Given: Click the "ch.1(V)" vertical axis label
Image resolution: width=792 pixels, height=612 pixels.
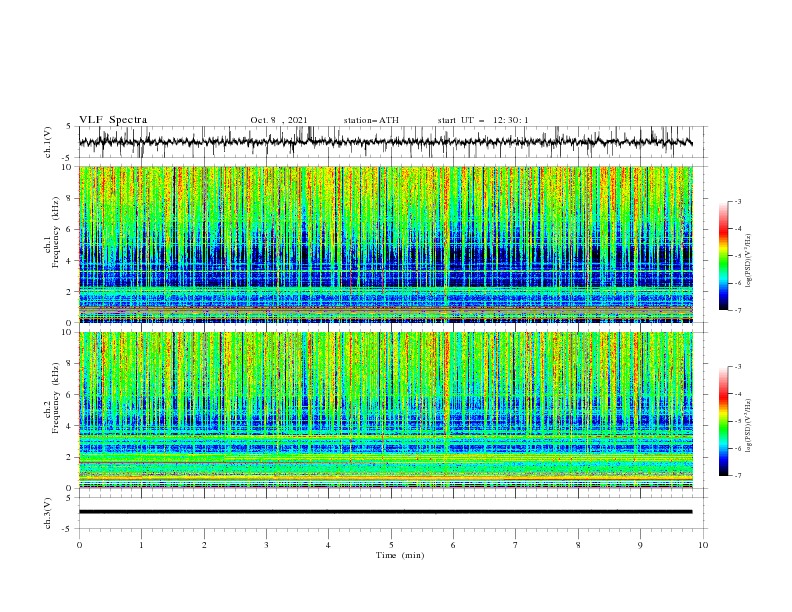Looking at the screenshot, I should coord(48,142).
